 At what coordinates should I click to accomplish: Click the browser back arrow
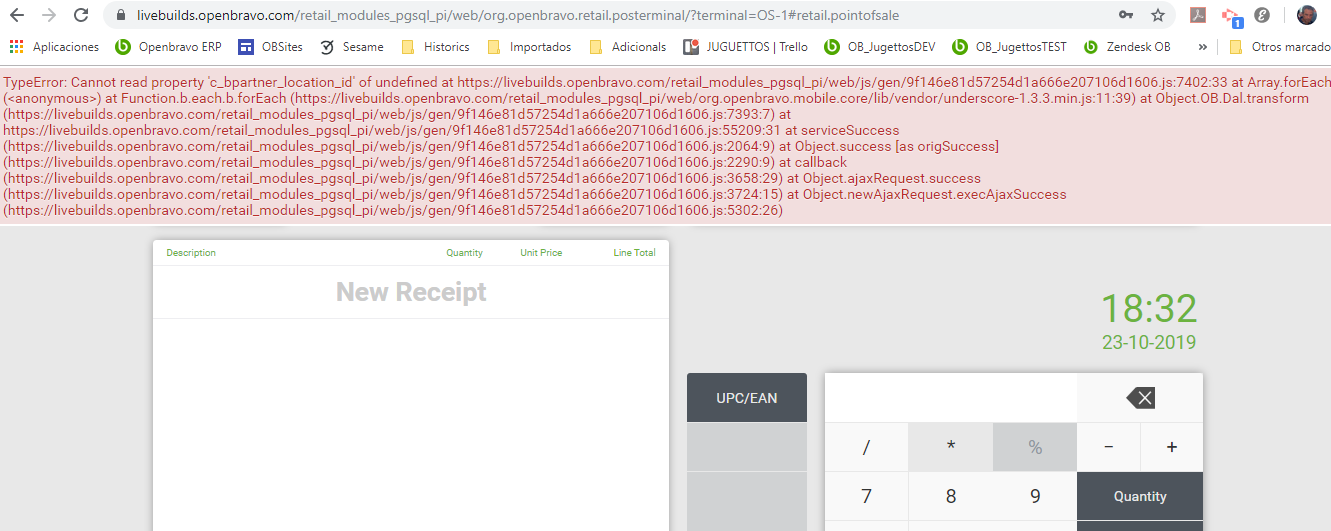(x=17, y=15)
